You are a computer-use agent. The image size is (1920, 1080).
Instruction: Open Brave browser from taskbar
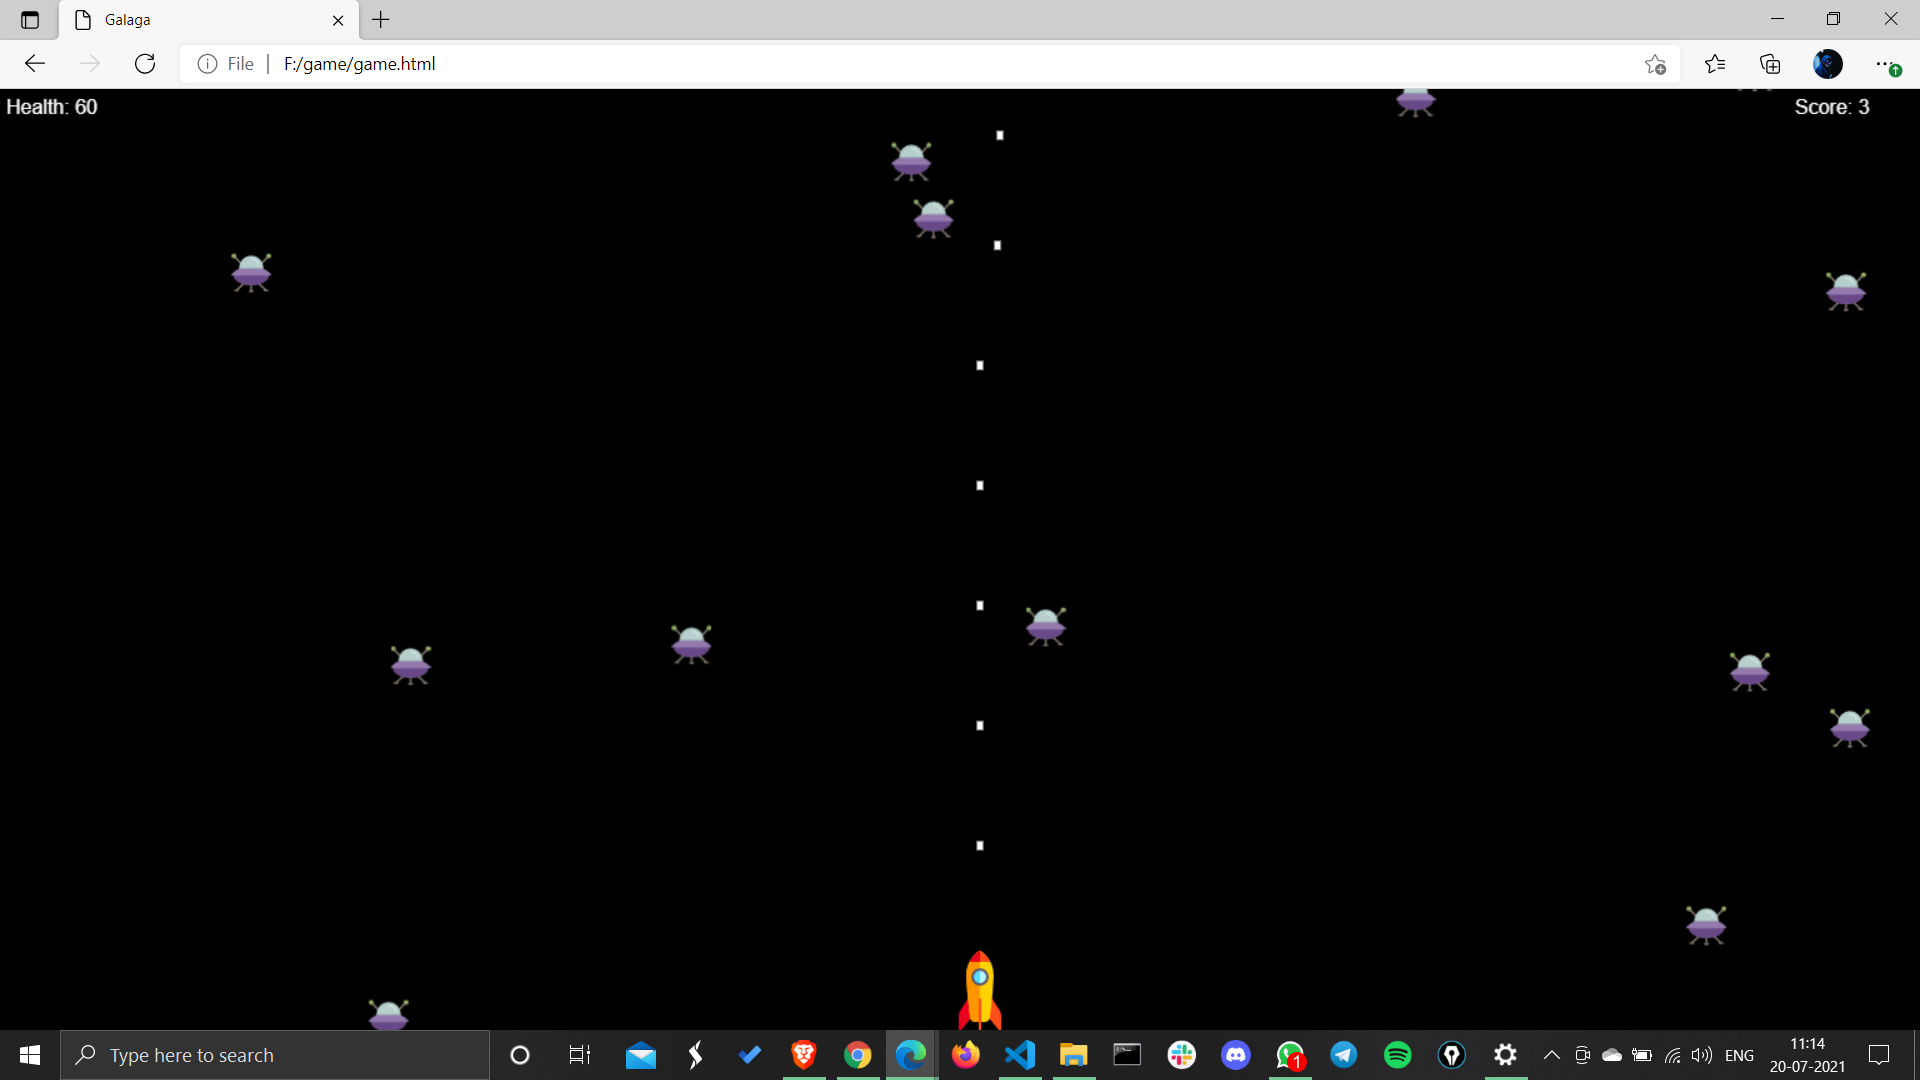803,1055
